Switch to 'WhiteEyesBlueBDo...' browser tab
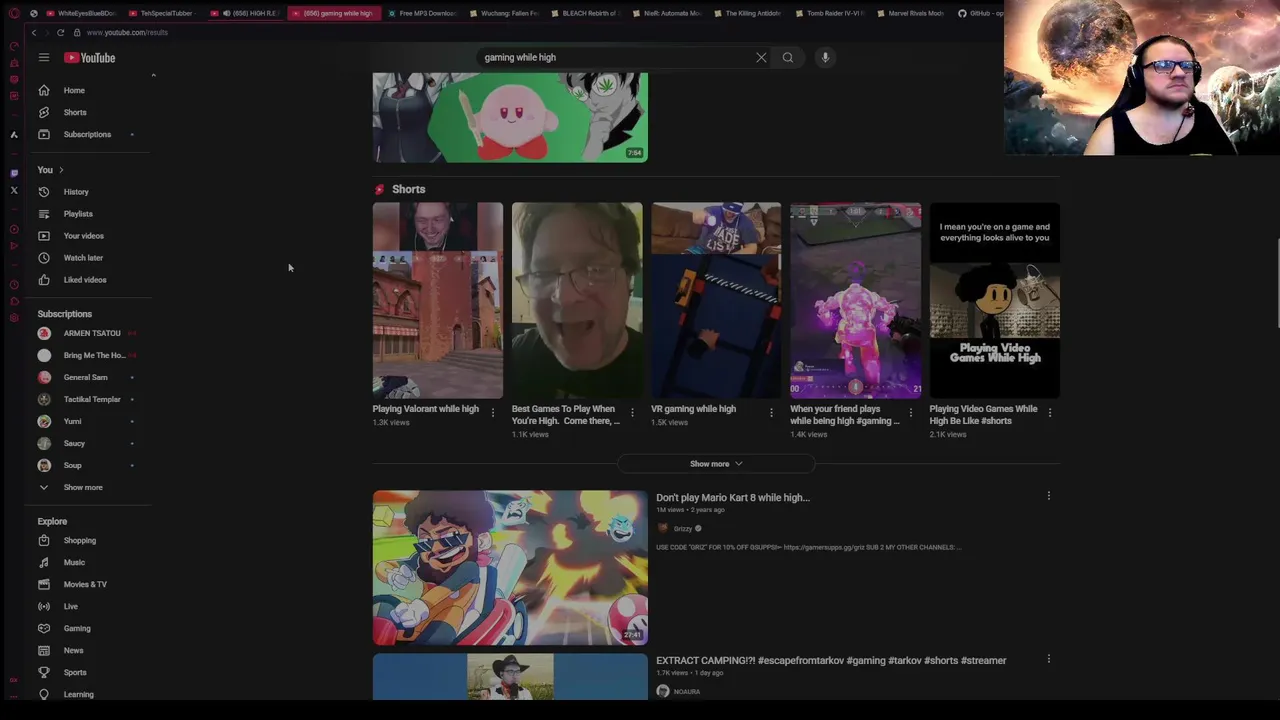The height and width of the screenshot is (720, 1280). [x=80, y=13]
